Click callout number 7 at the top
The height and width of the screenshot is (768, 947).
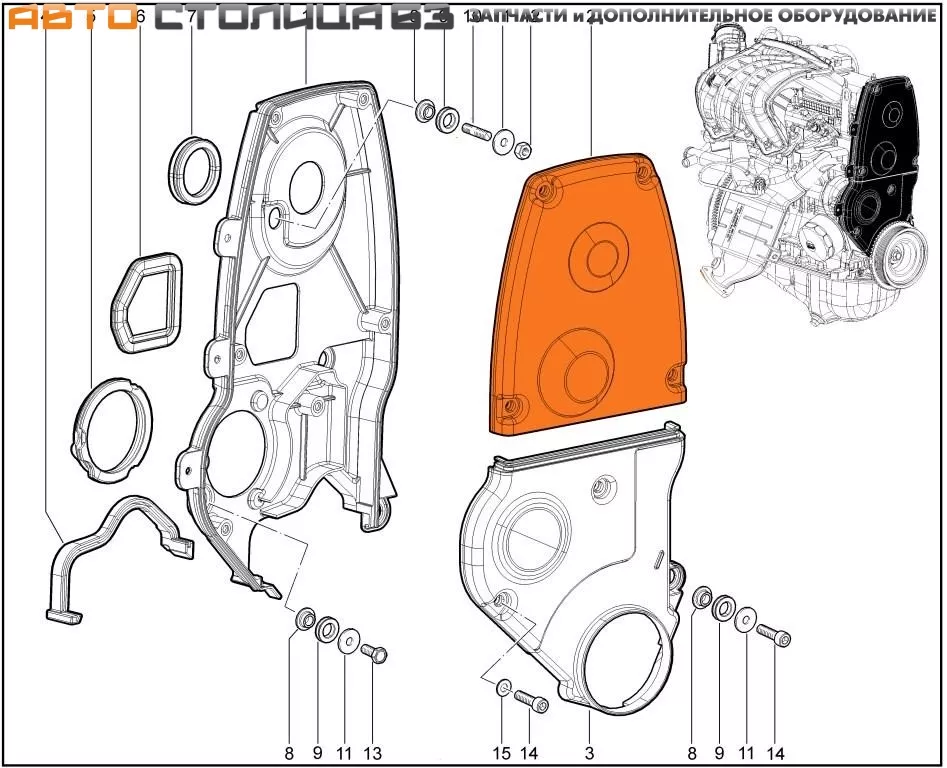click(190, 17)
